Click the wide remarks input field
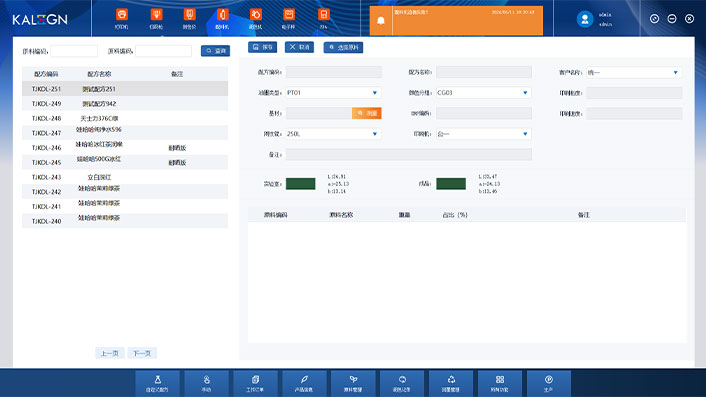 408,154
